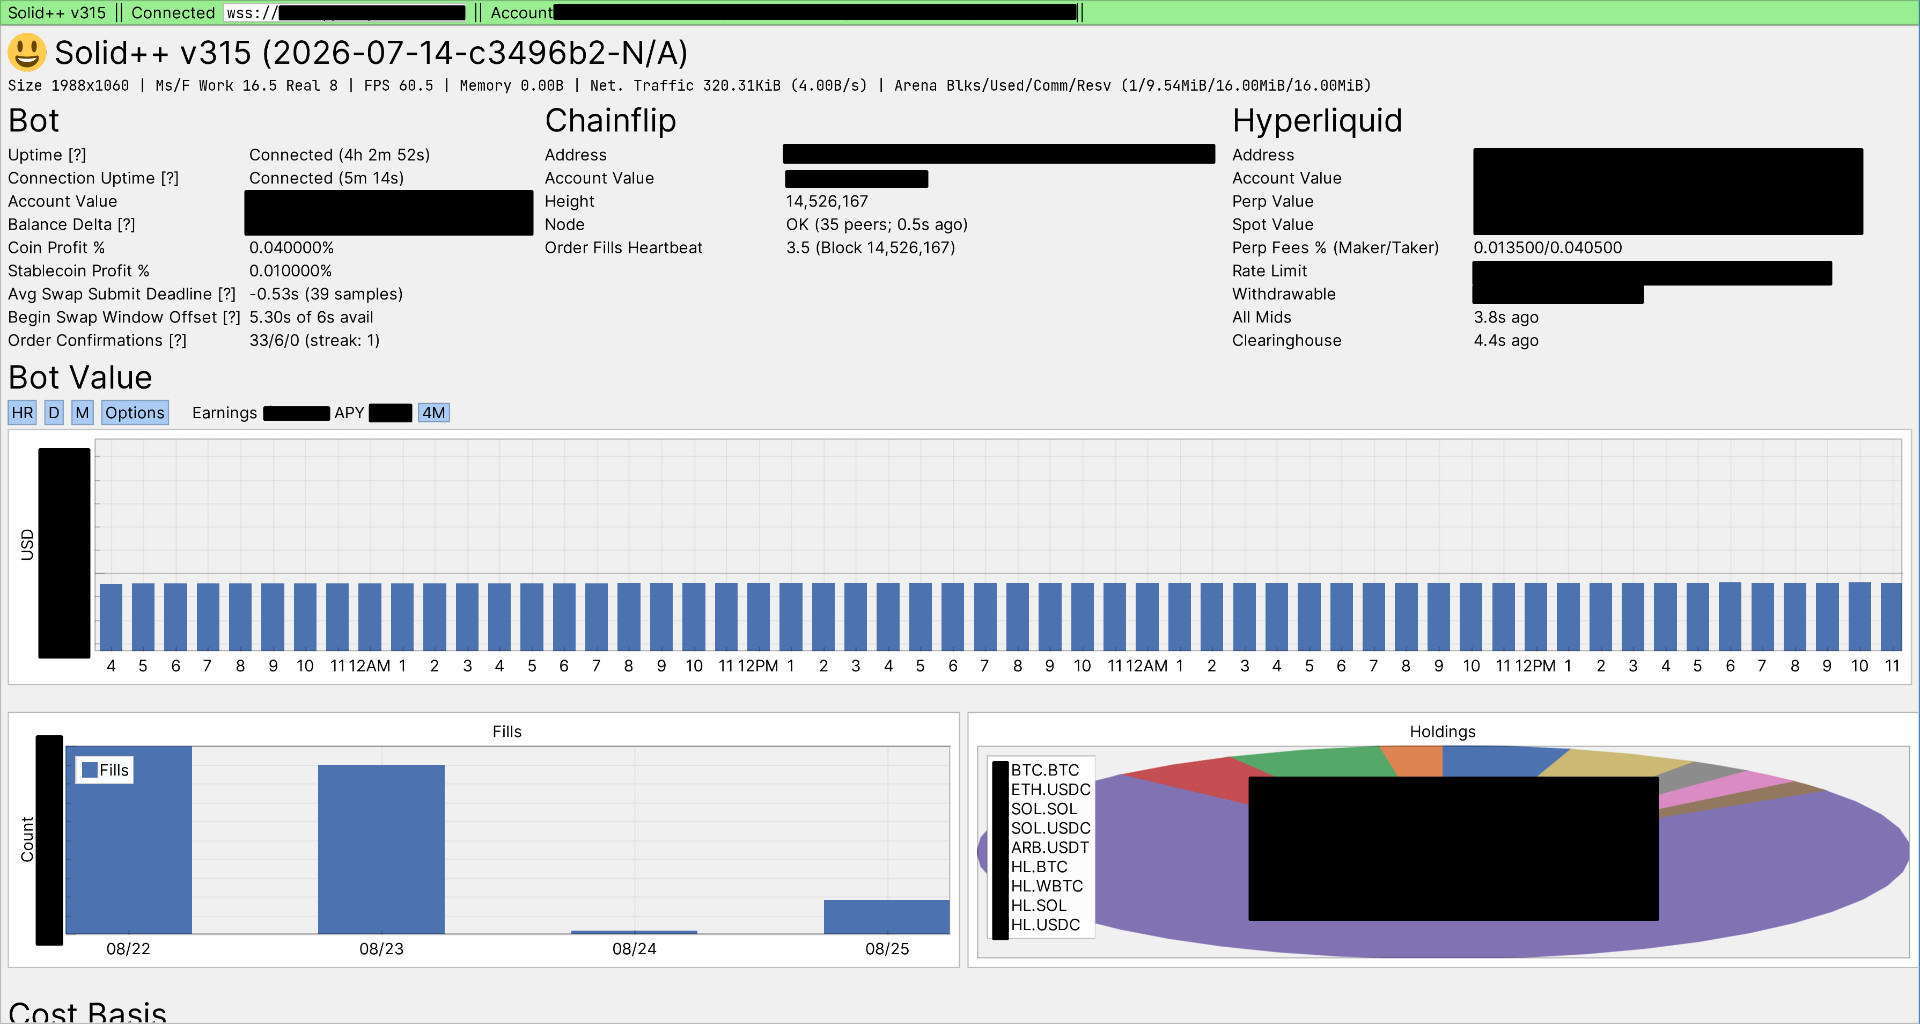The height and width of the screenshot is (1024, 1920).
Task: Click the blue Fills legend swatch
Action: tap(89, 770)
